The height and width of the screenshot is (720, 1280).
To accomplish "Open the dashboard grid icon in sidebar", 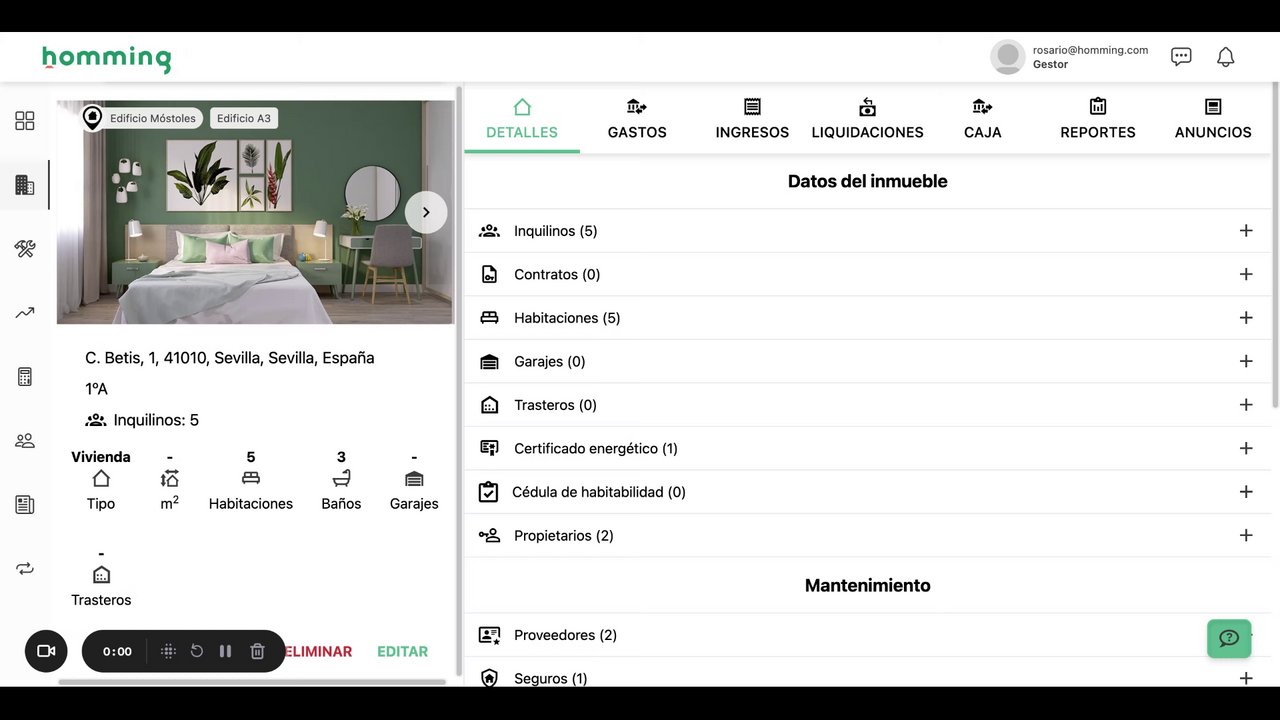I will tap(25, 121).
